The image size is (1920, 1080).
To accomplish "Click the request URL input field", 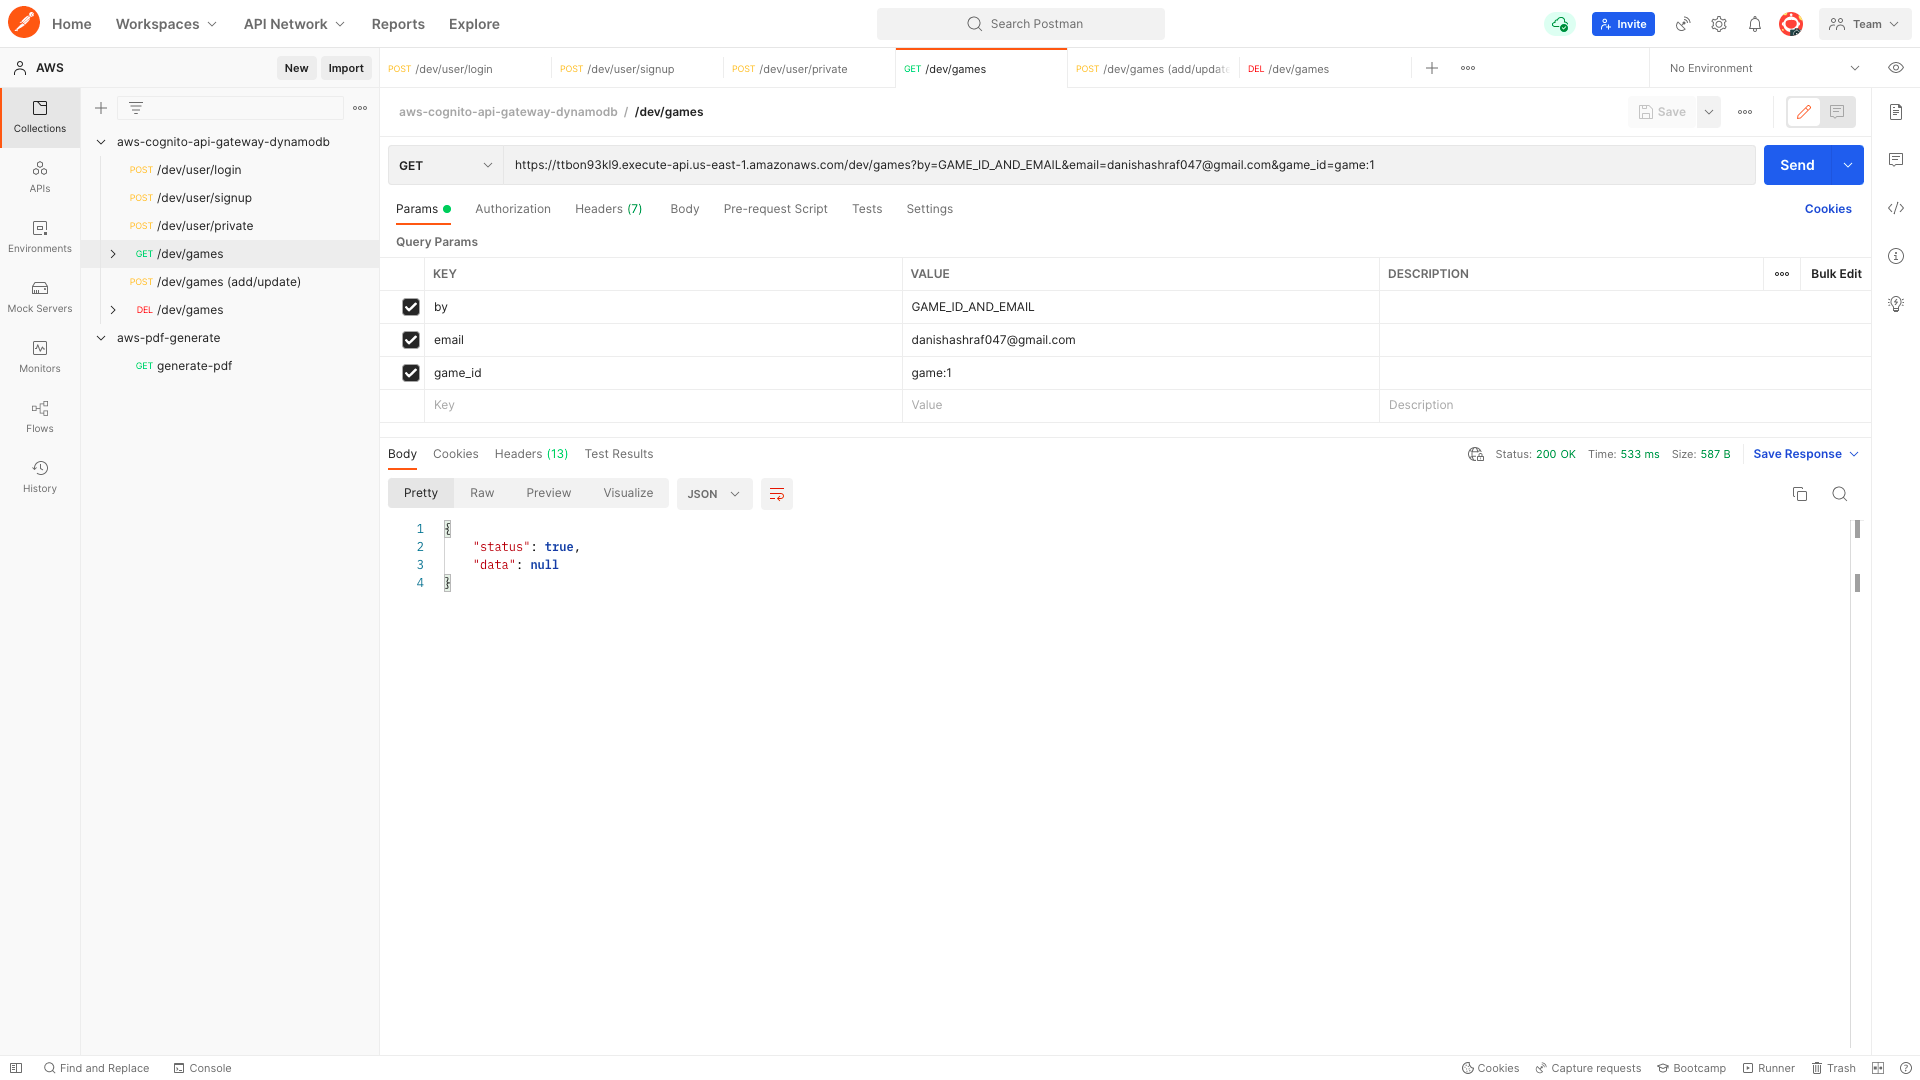I will tap(1128, 165).
